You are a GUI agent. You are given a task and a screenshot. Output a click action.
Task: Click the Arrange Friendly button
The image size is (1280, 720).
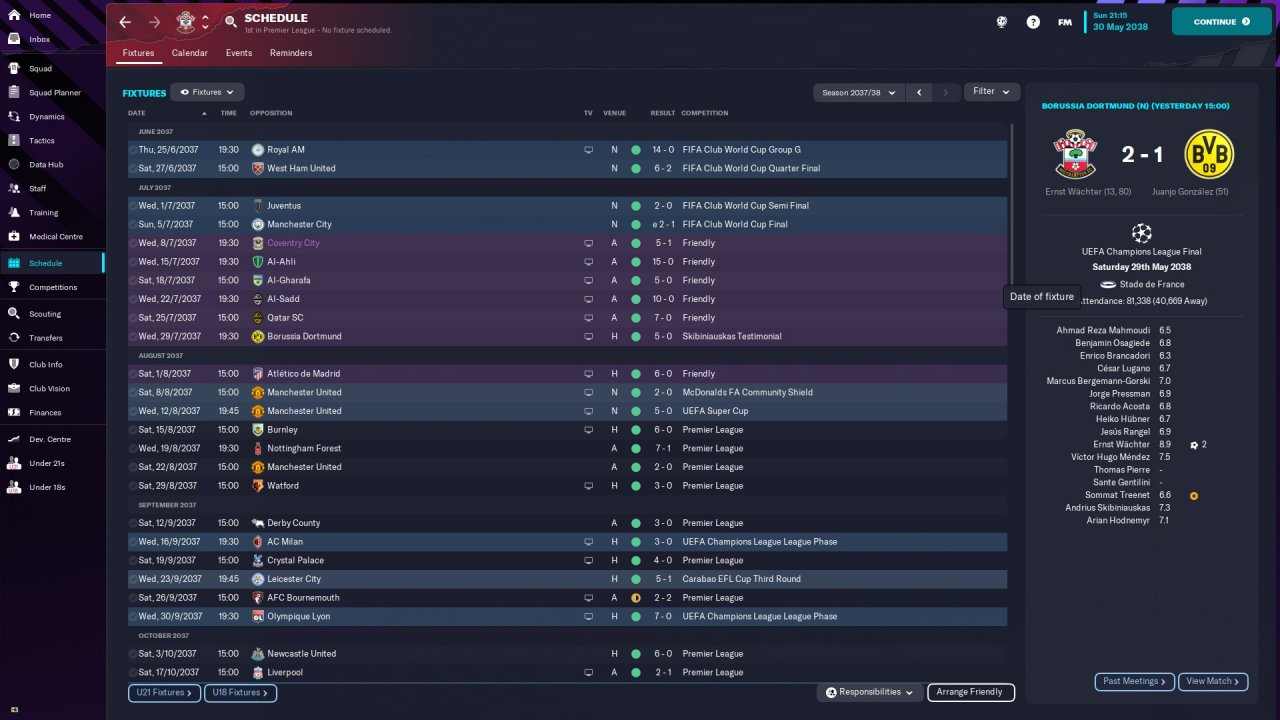click(x=971, y=692)
